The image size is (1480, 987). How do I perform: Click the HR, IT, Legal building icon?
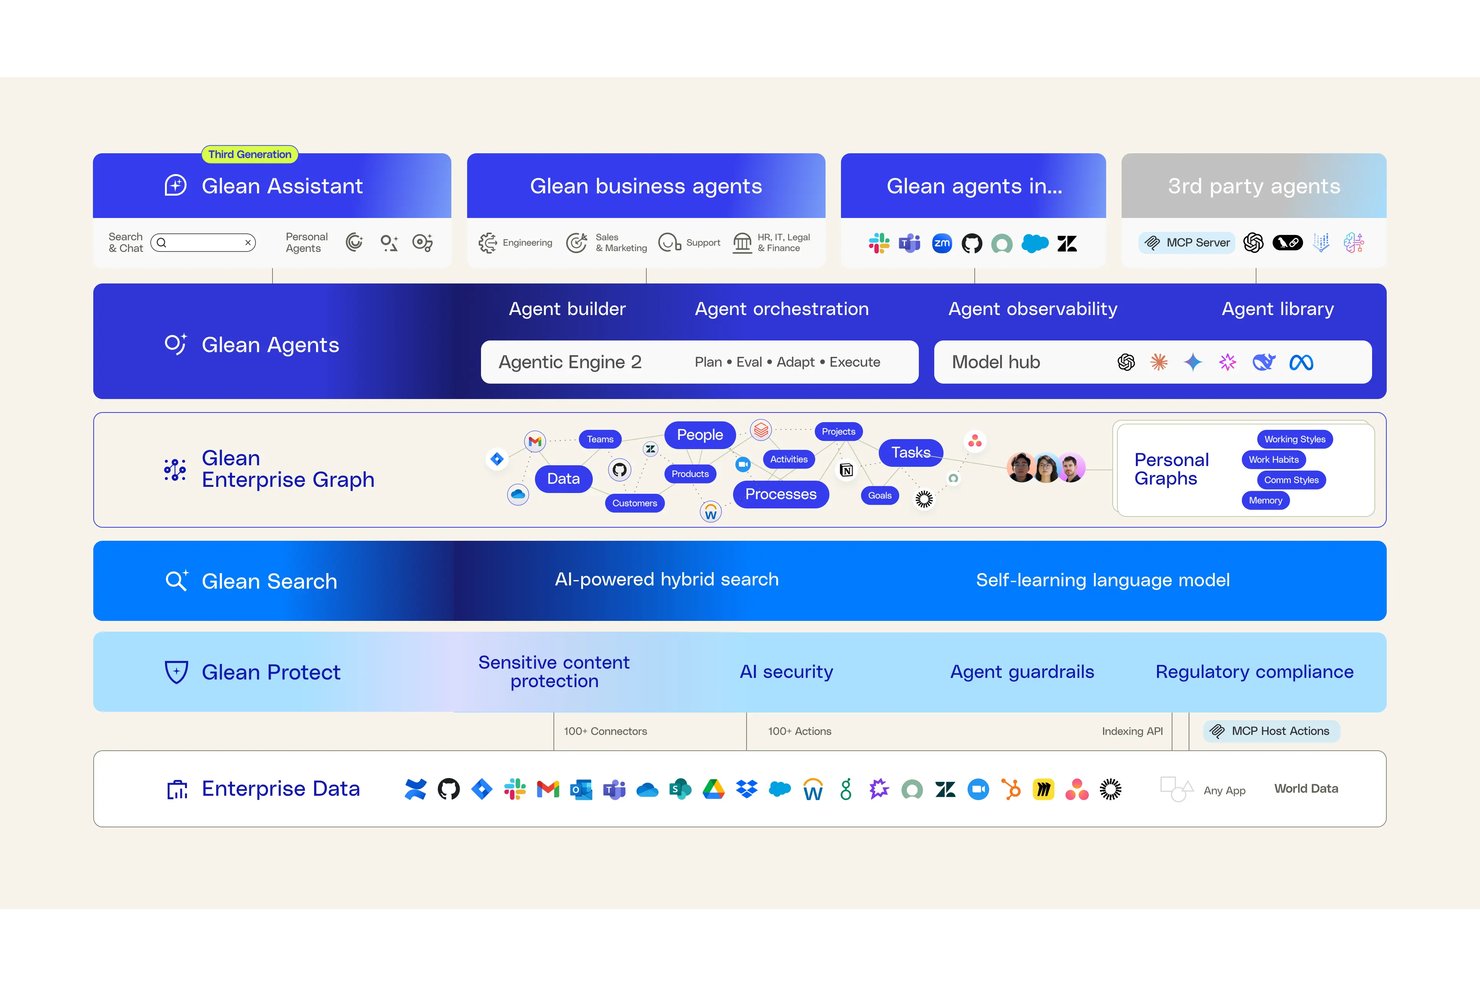(742, 243)
